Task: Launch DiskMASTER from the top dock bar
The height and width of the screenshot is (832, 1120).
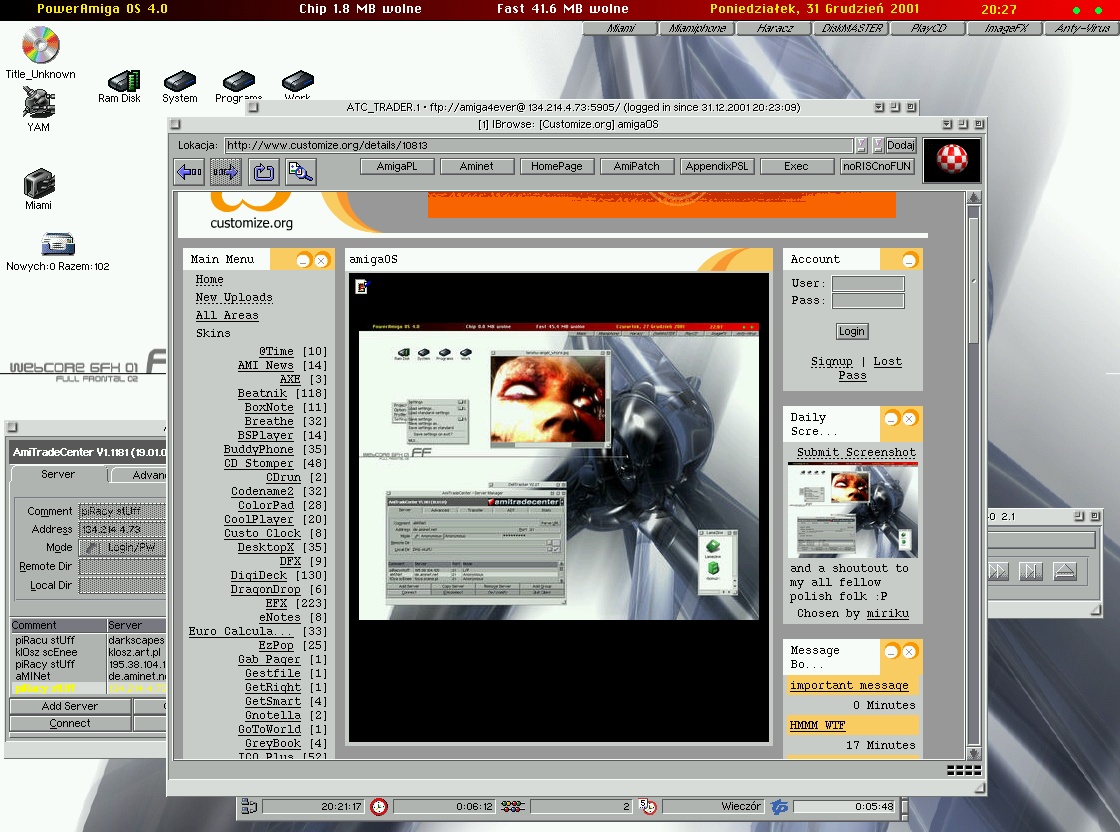Action: [852, 29]
